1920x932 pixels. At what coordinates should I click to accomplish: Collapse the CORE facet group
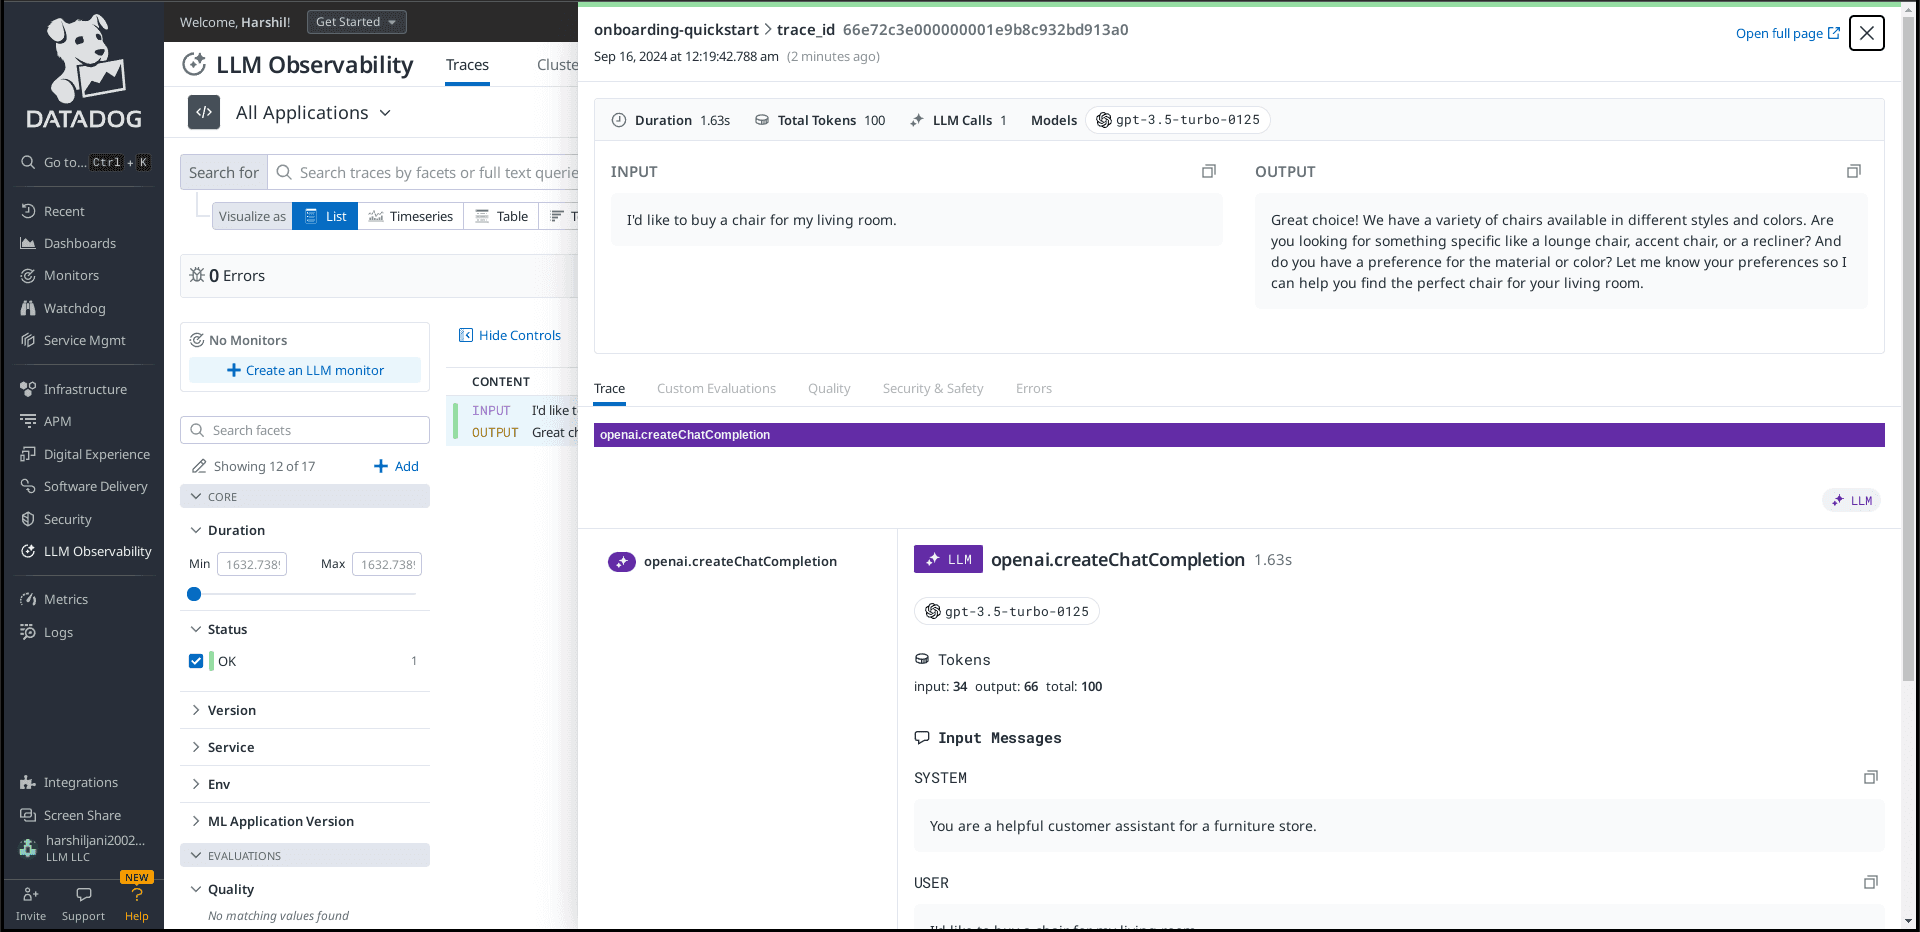(305, 496)
